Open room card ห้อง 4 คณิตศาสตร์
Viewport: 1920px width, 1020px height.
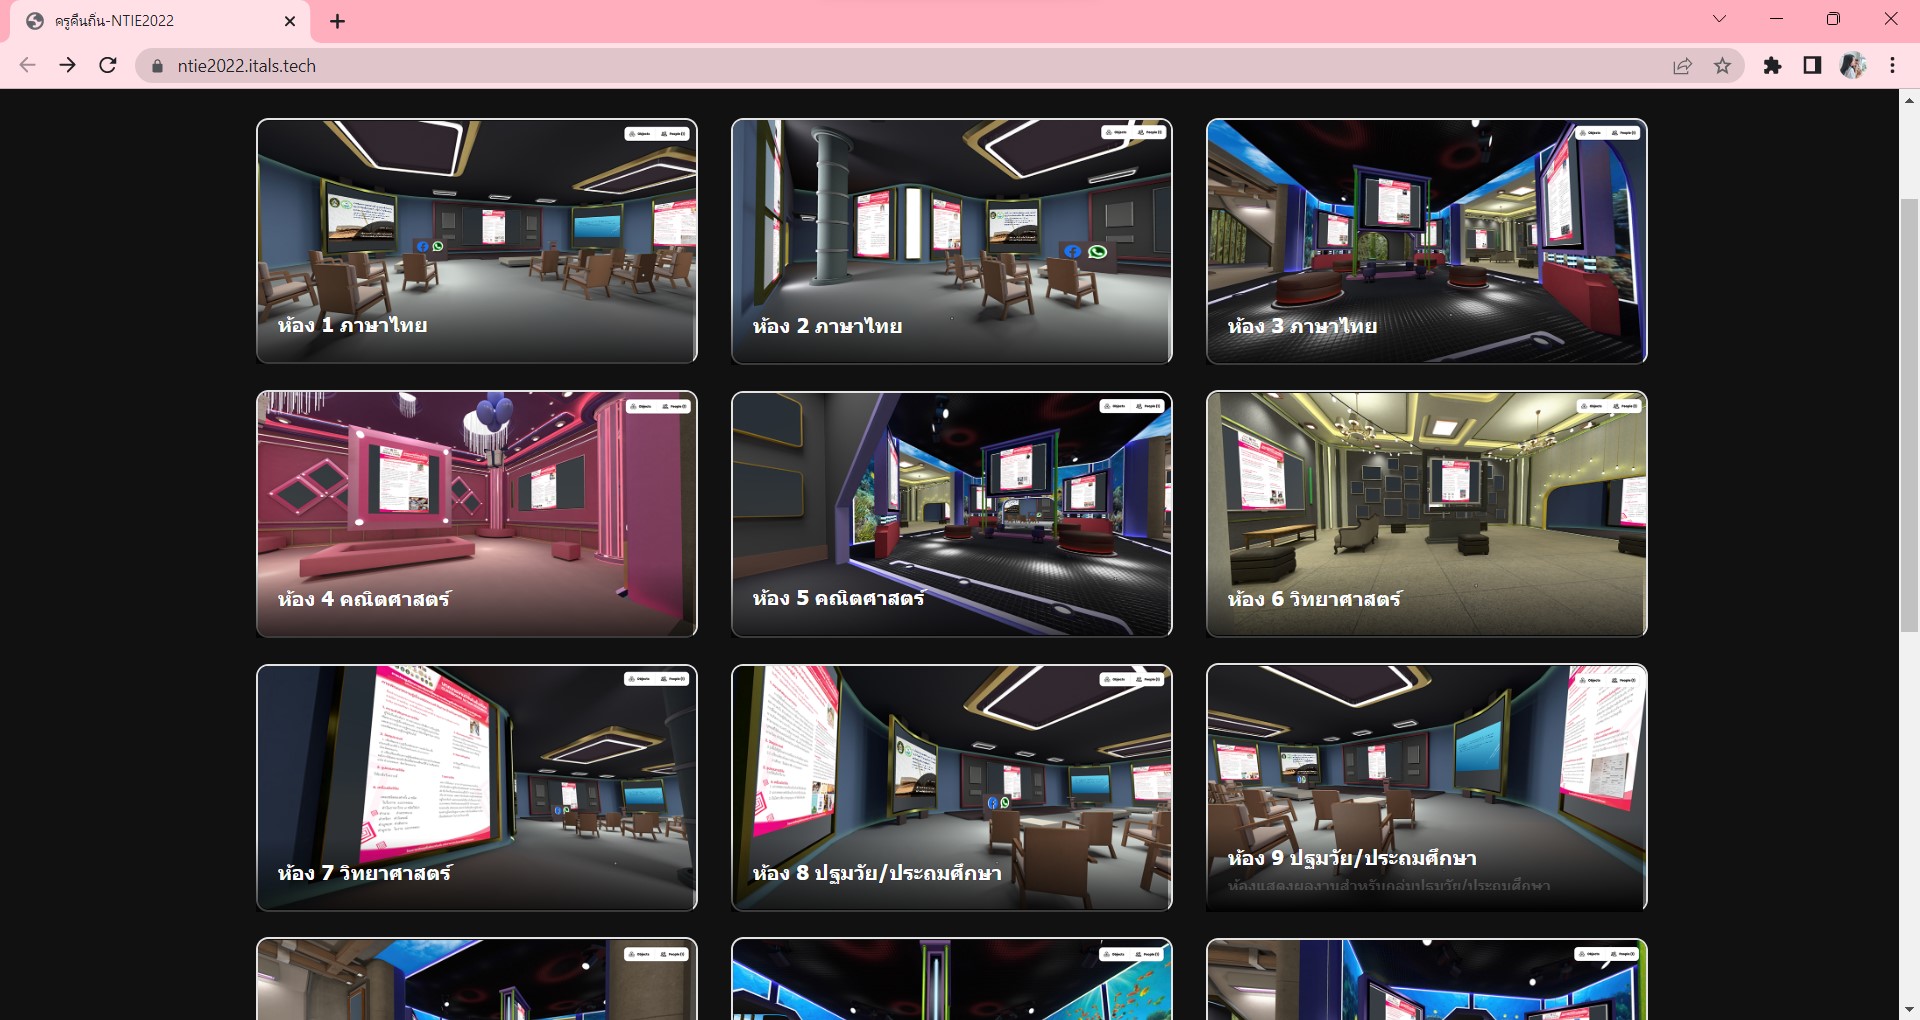pyautogui.click(x=477, y=514)
